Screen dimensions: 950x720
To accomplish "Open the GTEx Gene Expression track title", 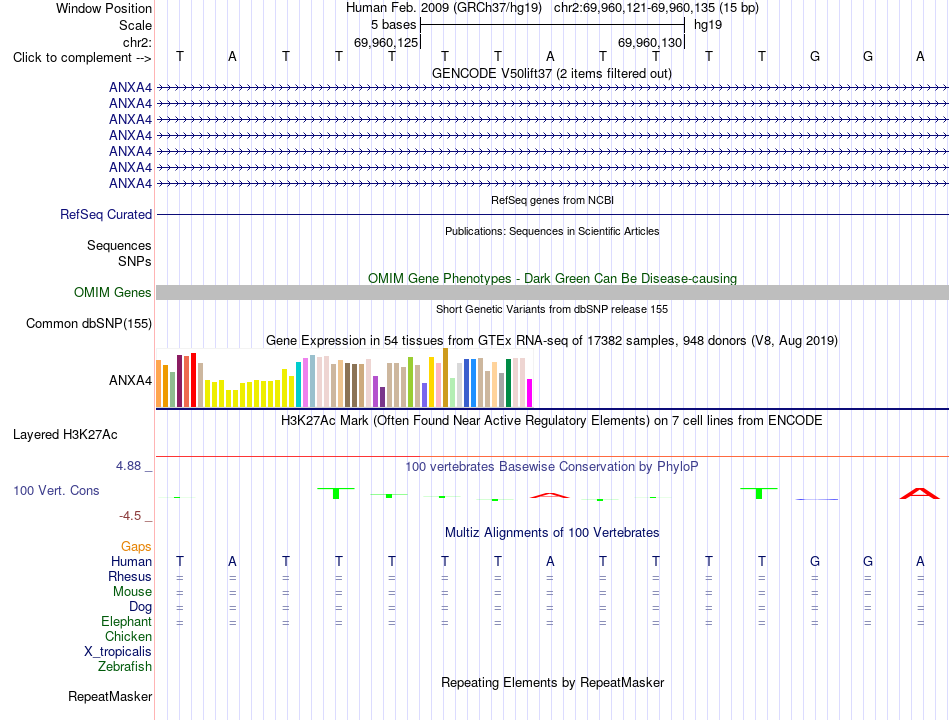I will 551,341.
